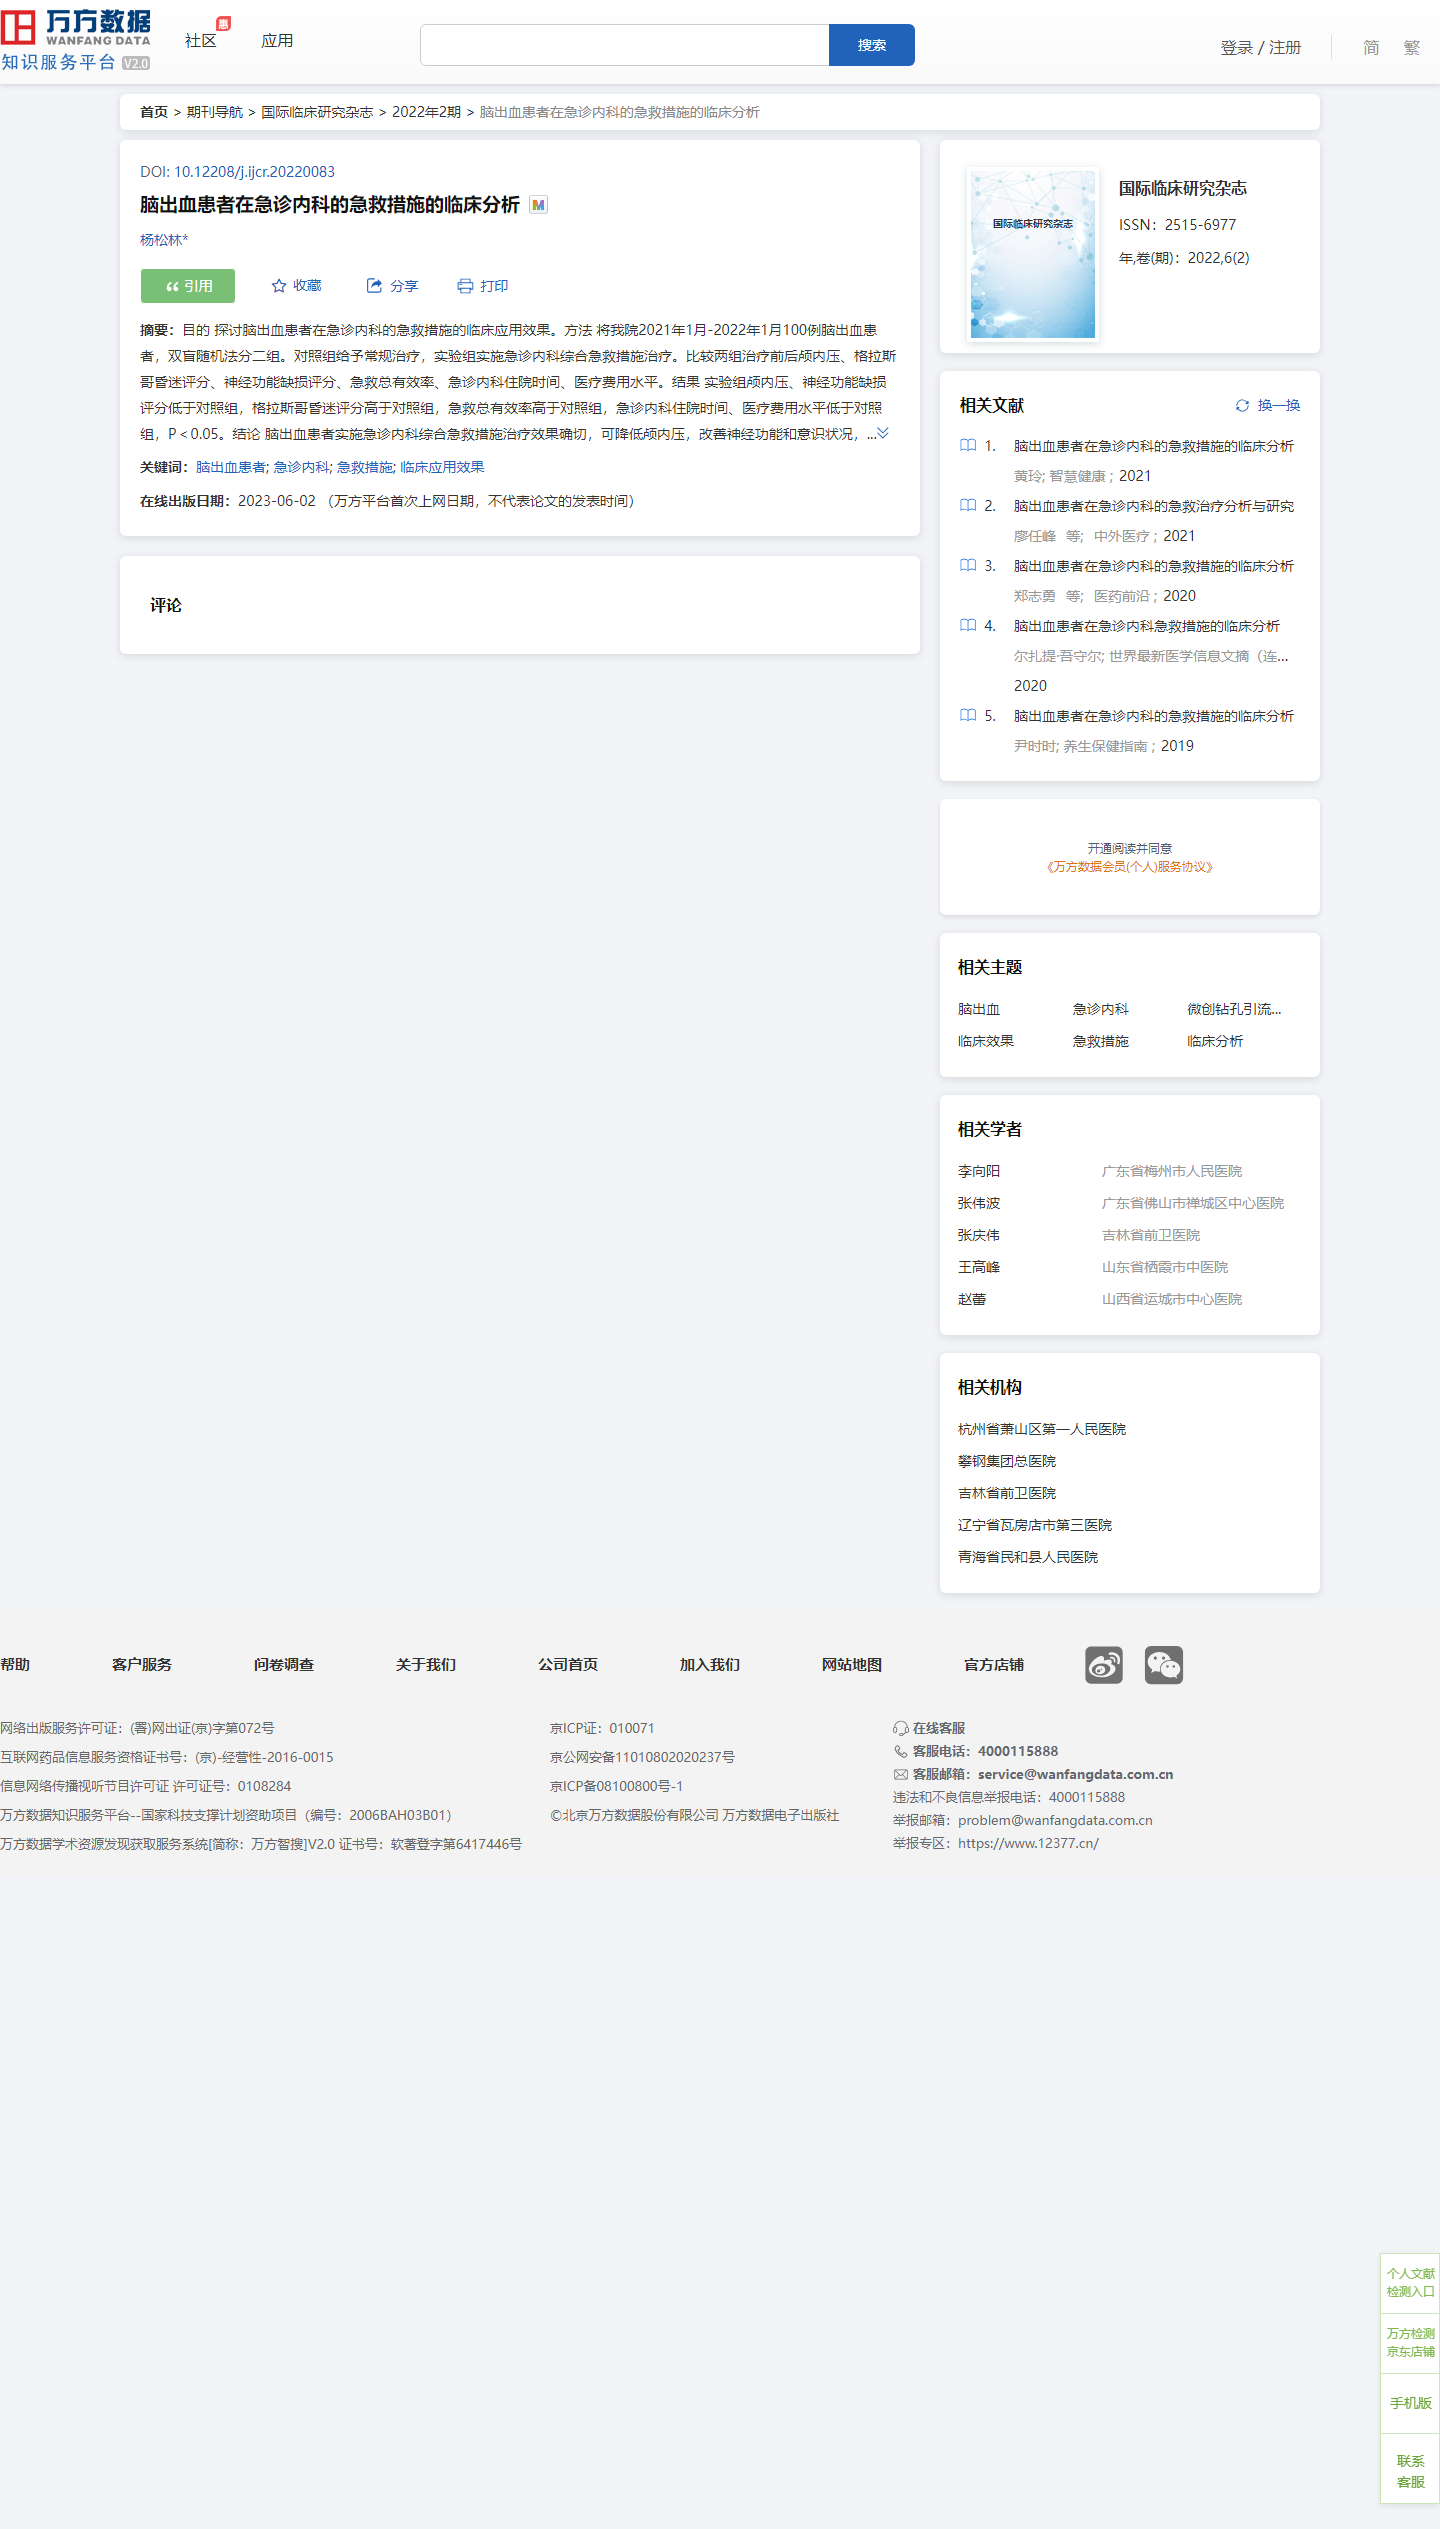1440x2529 pixels.
Task: Click the 分享 share icon
Action: point(374,286)
